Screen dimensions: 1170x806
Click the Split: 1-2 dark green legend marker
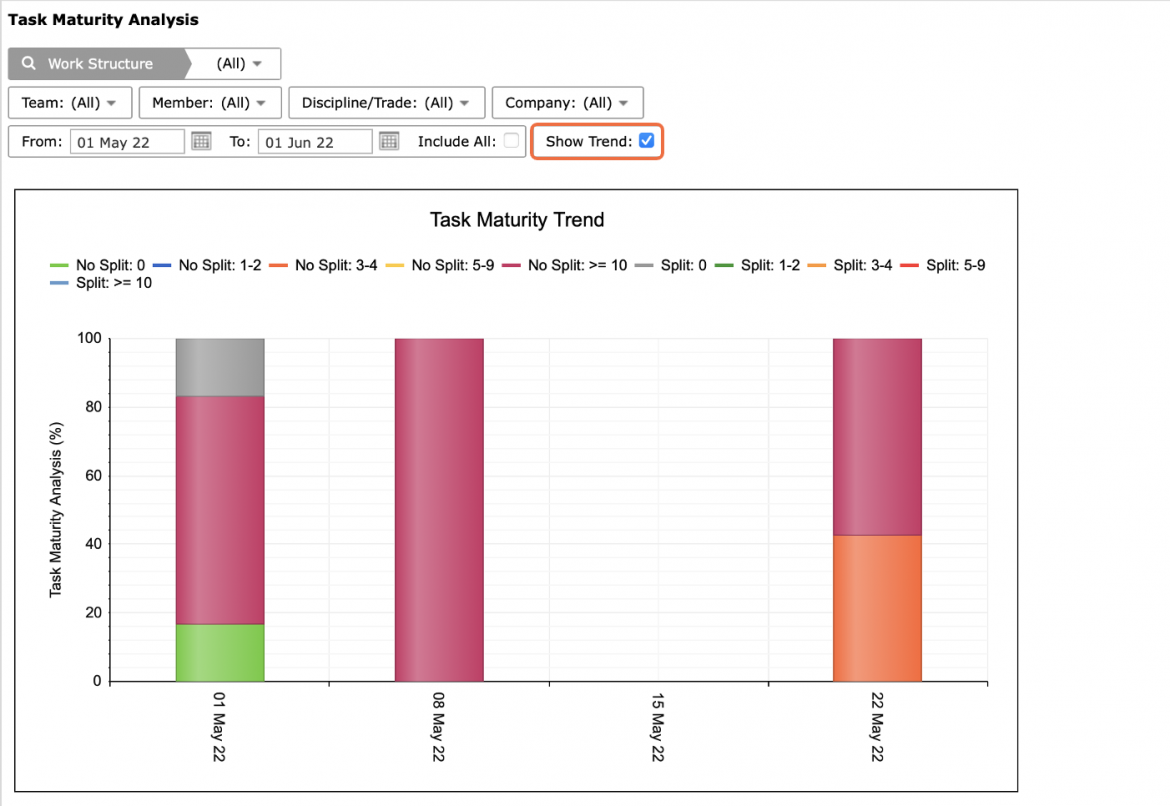click(x=724, y=266)
